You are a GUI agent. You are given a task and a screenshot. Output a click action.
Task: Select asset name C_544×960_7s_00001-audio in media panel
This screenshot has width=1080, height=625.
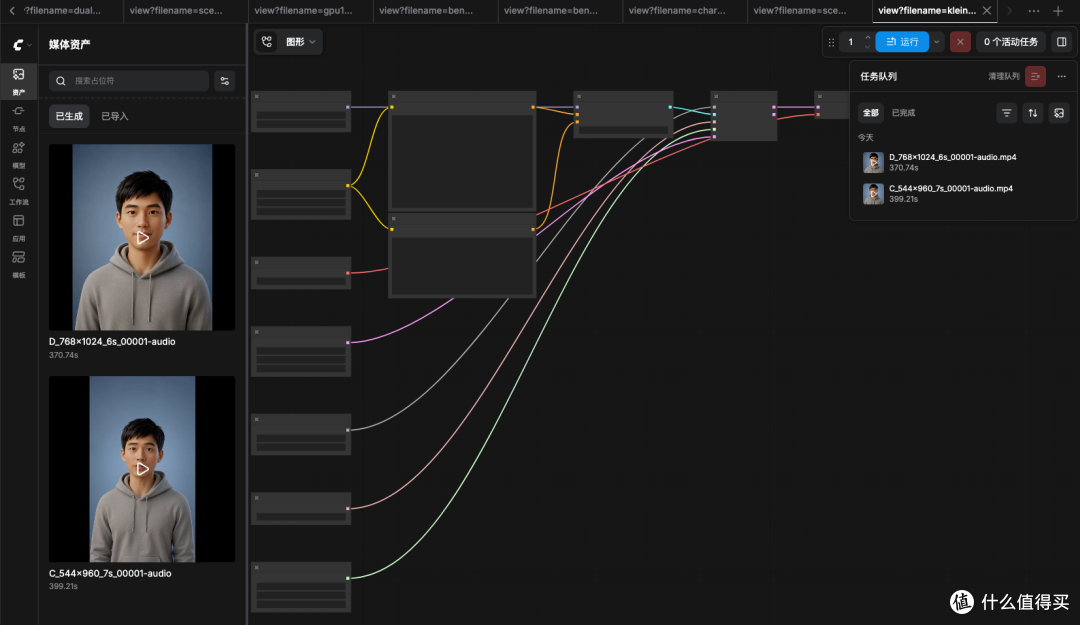(110, 573)
